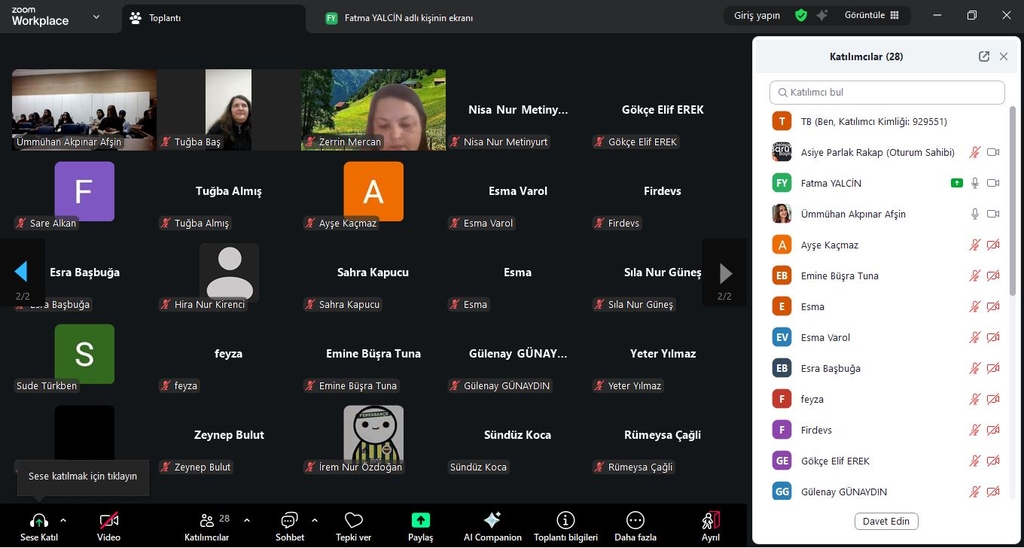Toggle Fatma YALCİN's microphone icon

[975, 183]
